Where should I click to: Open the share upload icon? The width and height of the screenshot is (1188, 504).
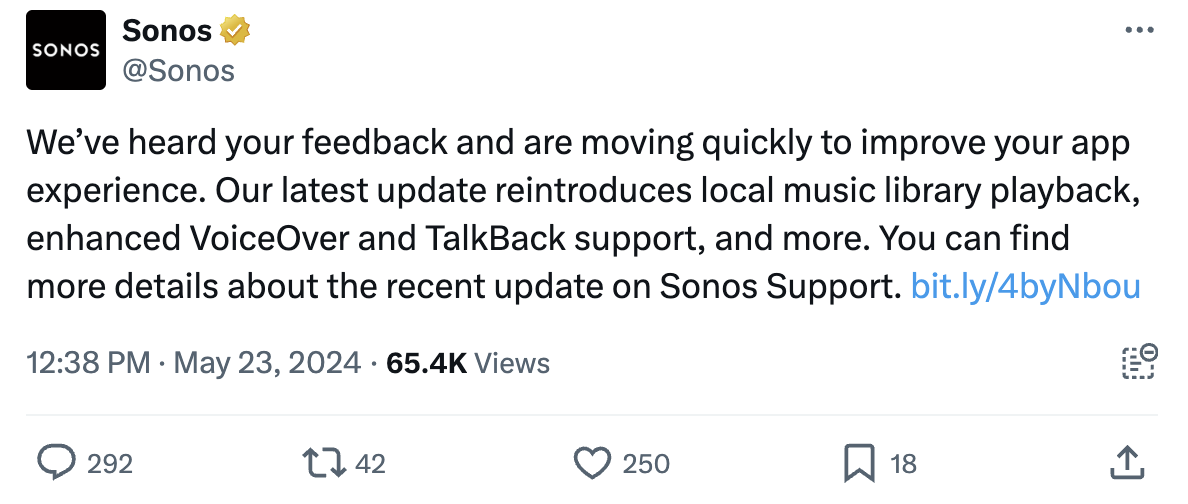pyautogui.click(x=1126, y=462)
